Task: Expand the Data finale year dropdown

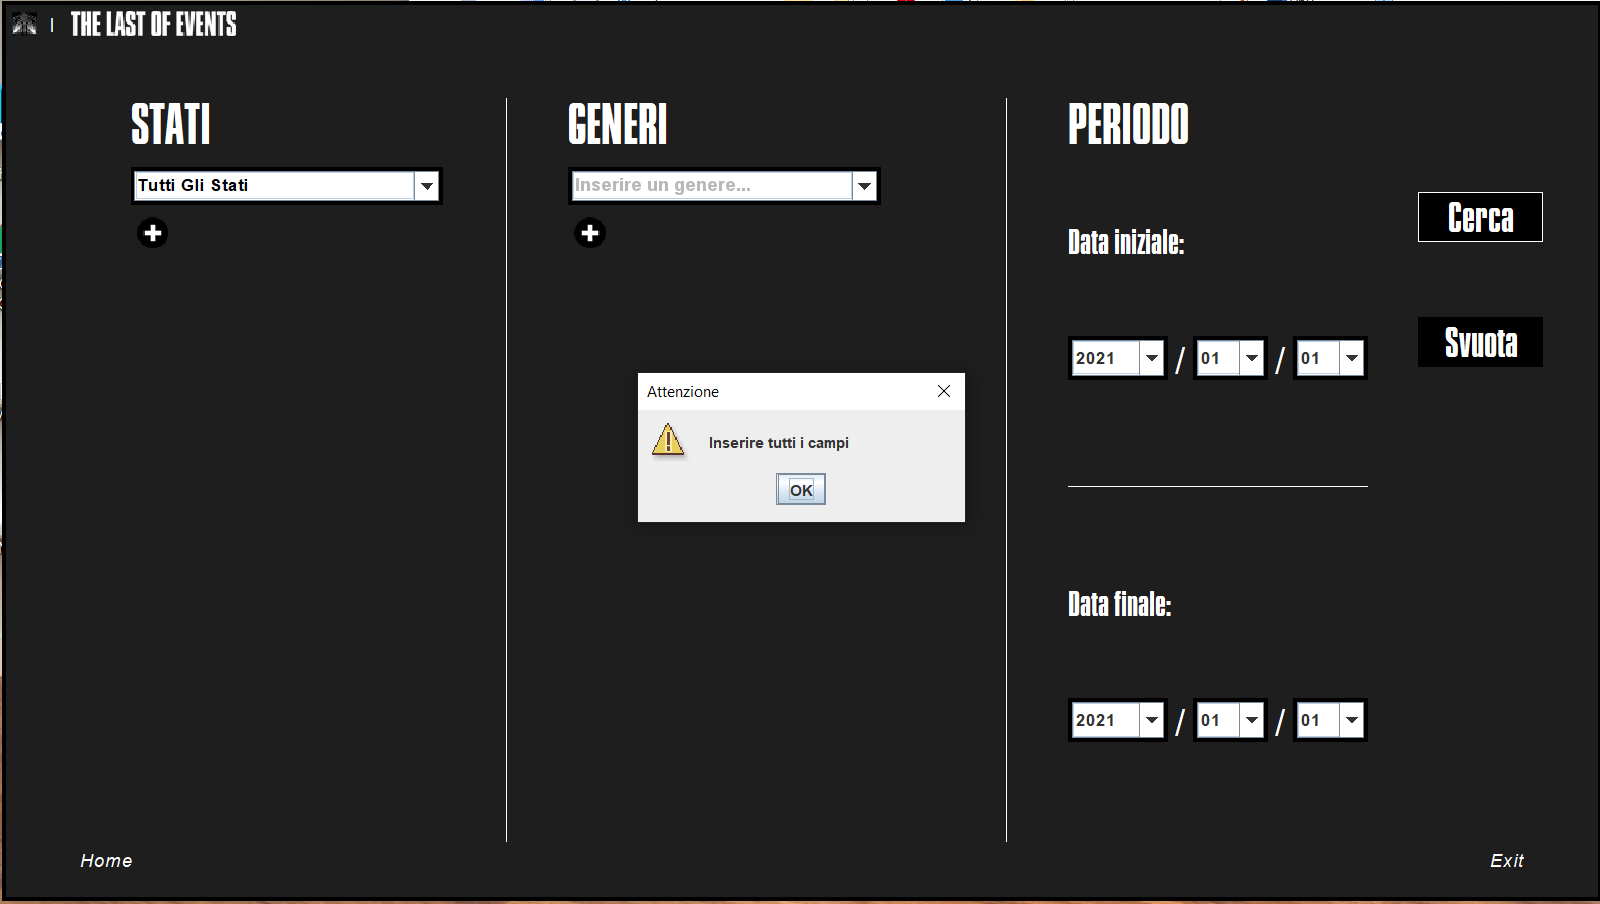Action: (1152, 720)
